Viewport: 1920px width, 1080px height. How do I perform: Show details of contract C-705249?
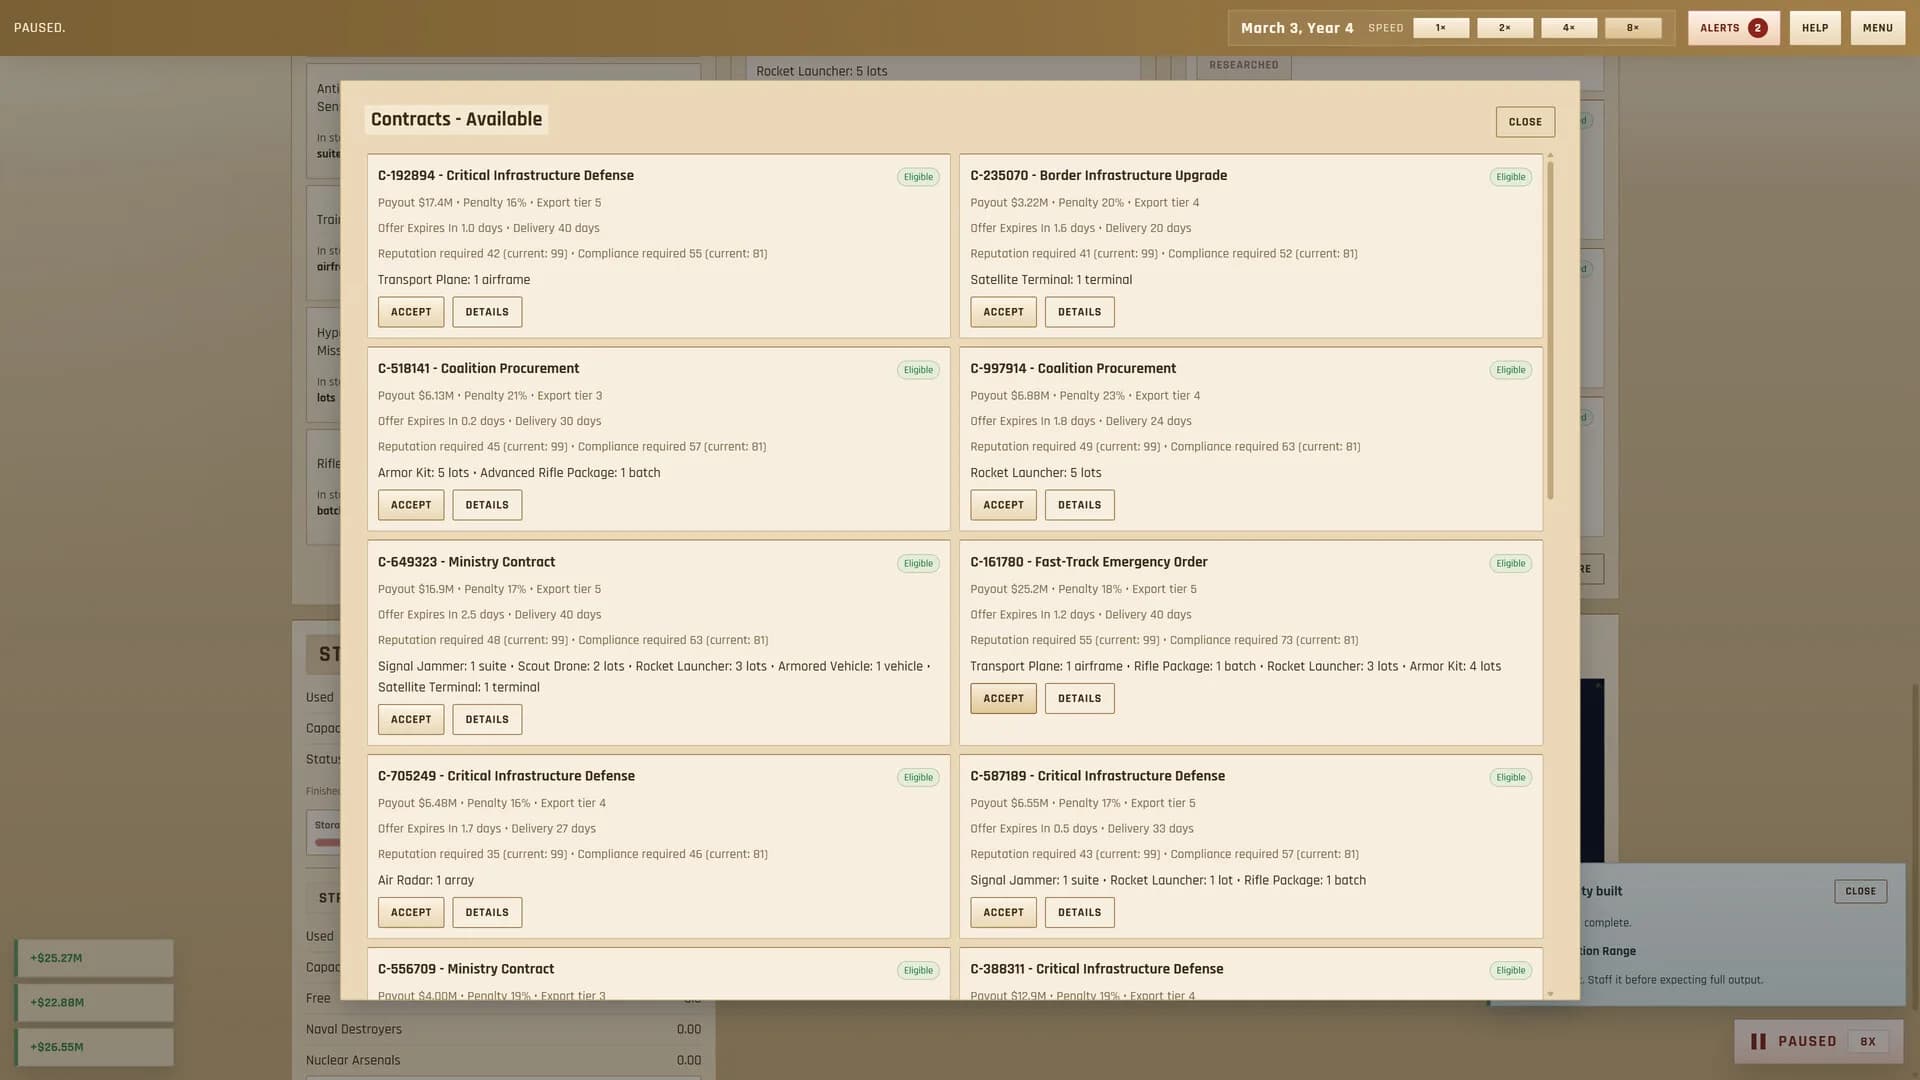487,912
